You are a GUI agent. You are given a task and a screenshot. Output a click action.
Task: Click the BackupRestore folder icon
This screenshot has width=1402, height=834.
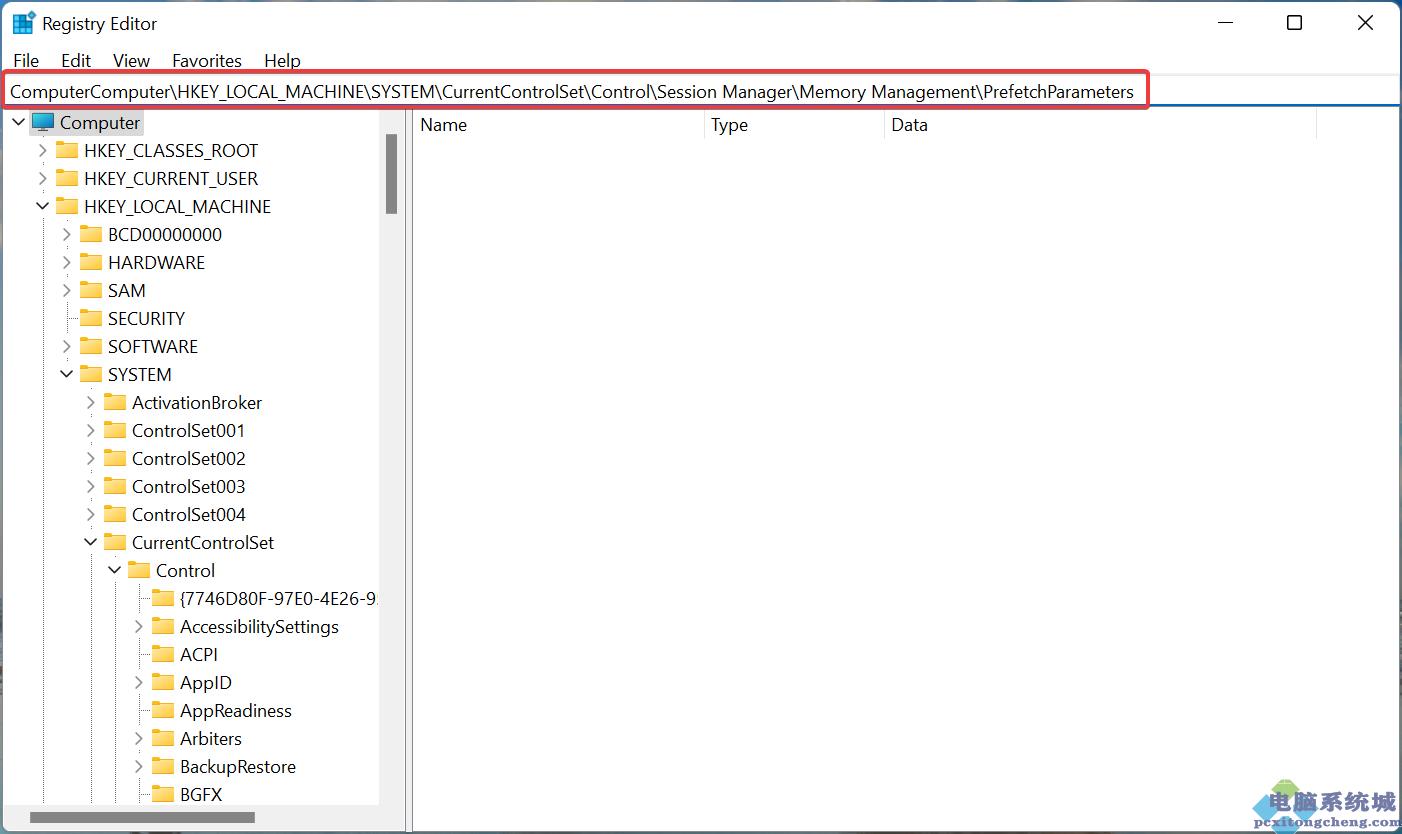coord(163,766)
